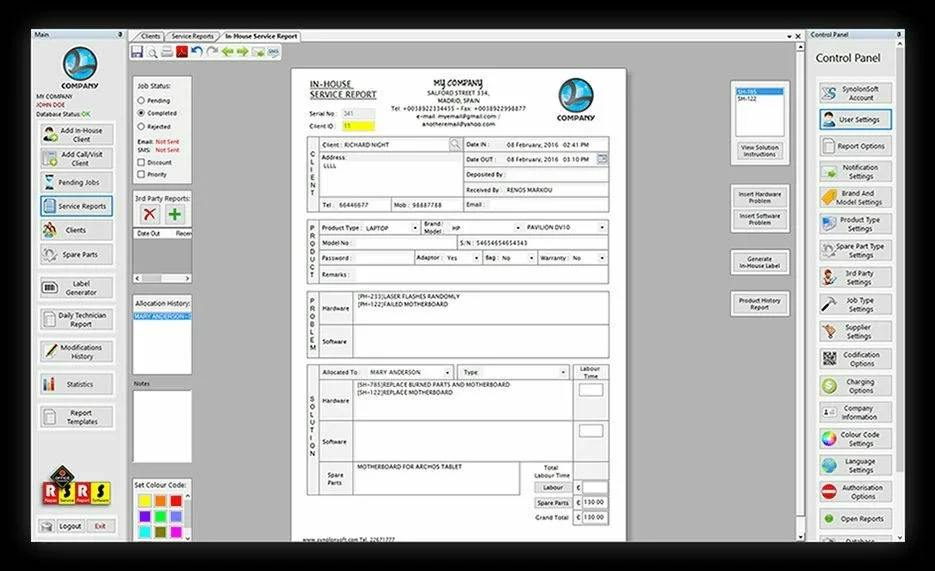Open Colour Code Settings
935x571 pixels.
(x=856, y=439)
